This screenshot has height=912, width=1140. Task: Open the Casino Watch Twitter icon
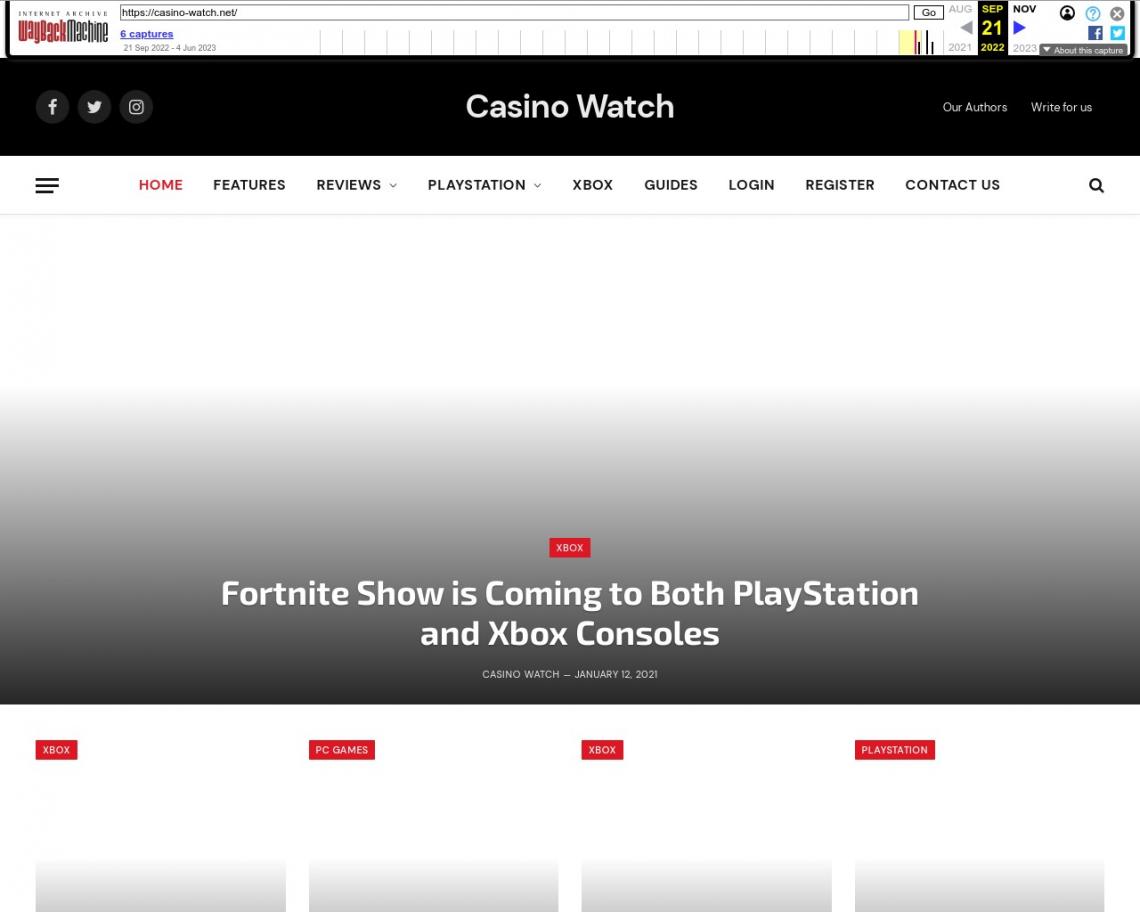pyautogui.click(x=95, y=107)
